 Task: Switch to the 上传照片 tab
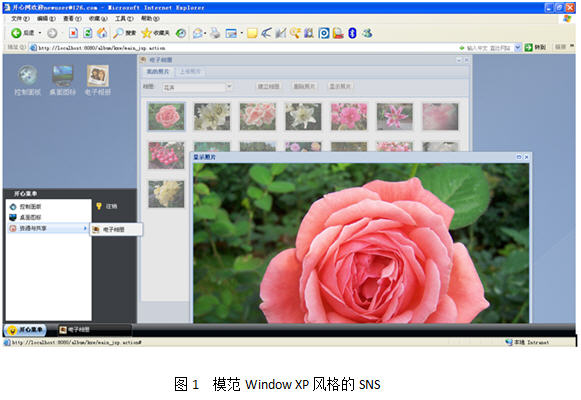point(190,71)
